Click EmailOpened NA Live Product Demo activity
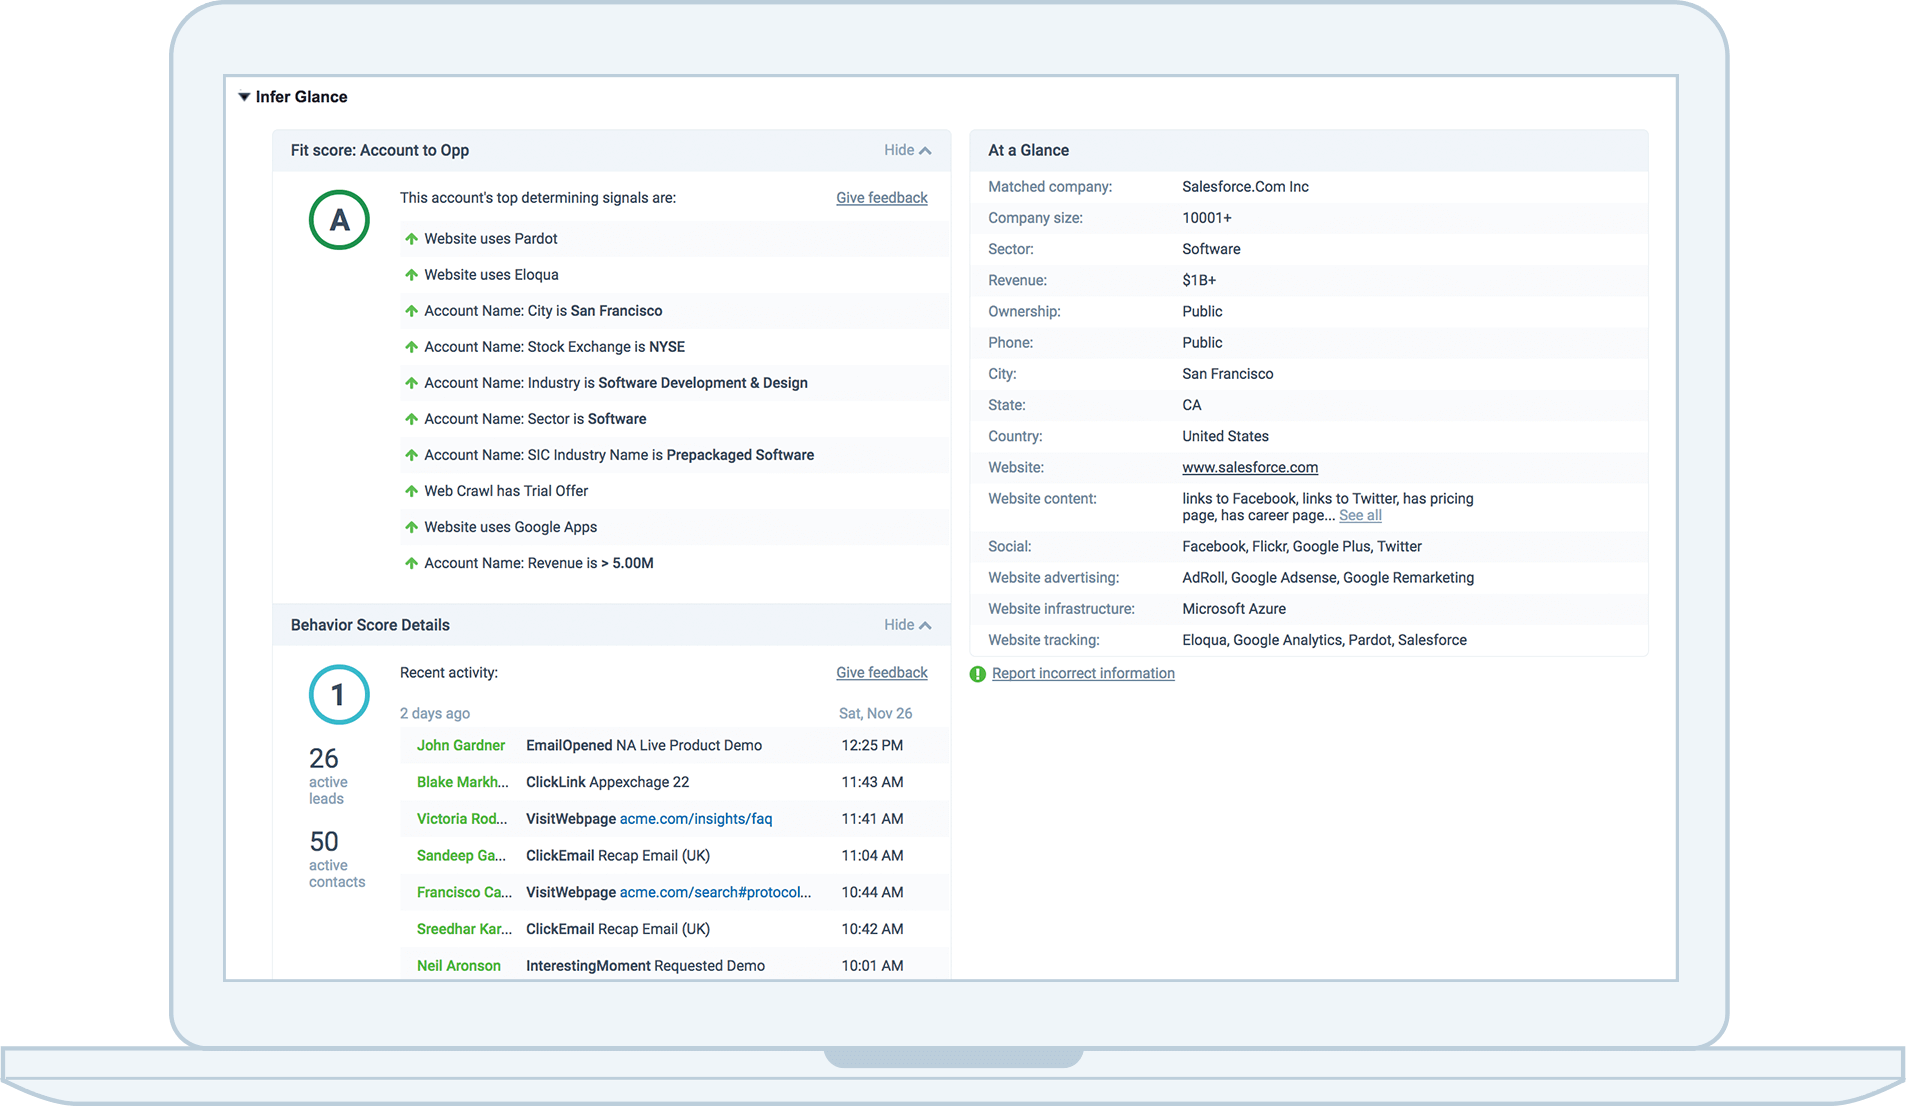Screen dimensions: 1906x1106 click(644, 745)
